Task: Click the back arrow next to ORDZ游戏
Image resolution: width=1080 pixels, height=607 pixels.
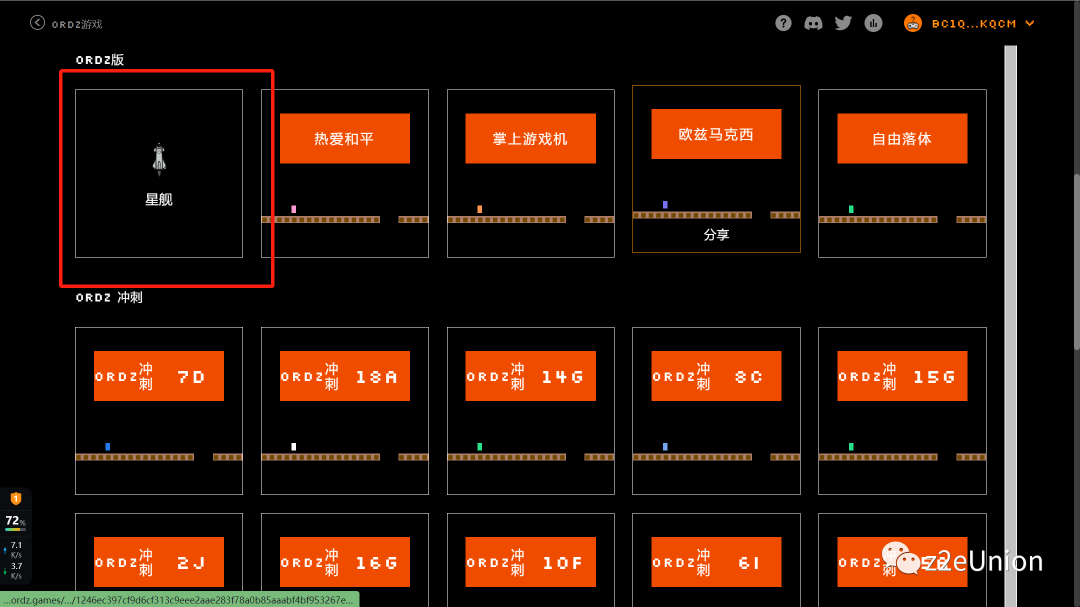Action: (36, 22)
